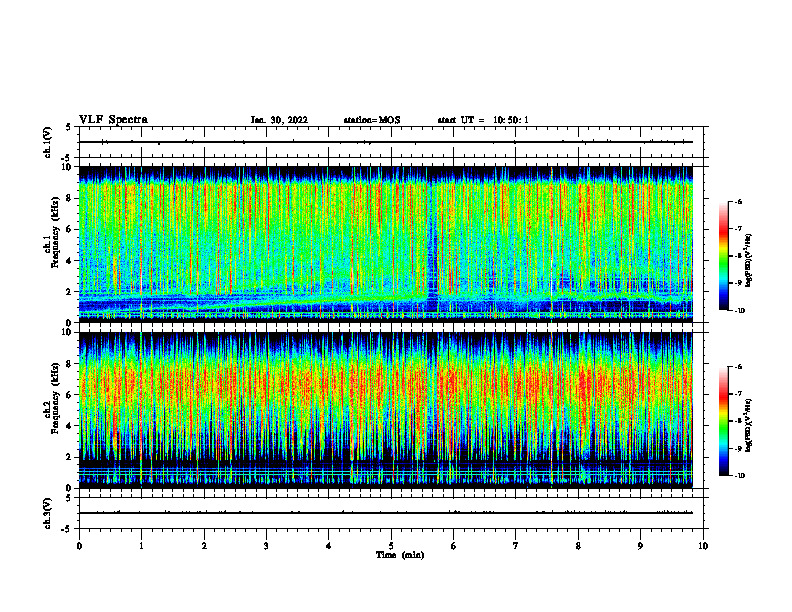Click the "ch.1(V)" axis label
792x612 pixels.
[47, 142]
